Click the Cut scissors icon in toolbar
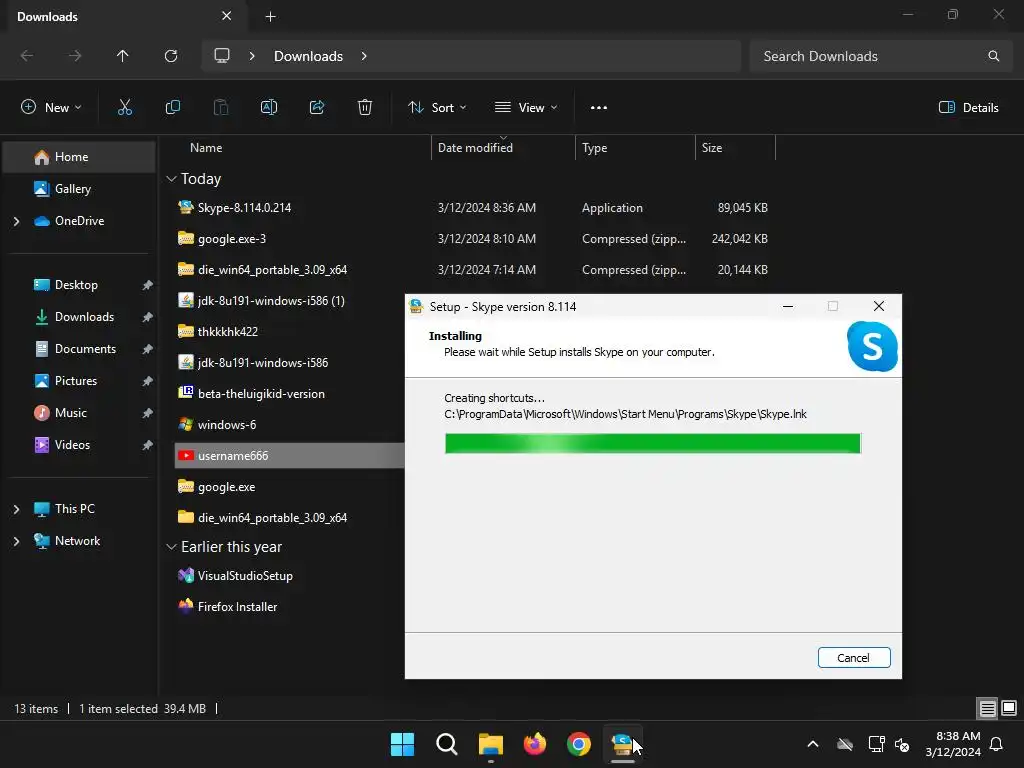This screenshot has height=768, width=1024. (125, 108)
